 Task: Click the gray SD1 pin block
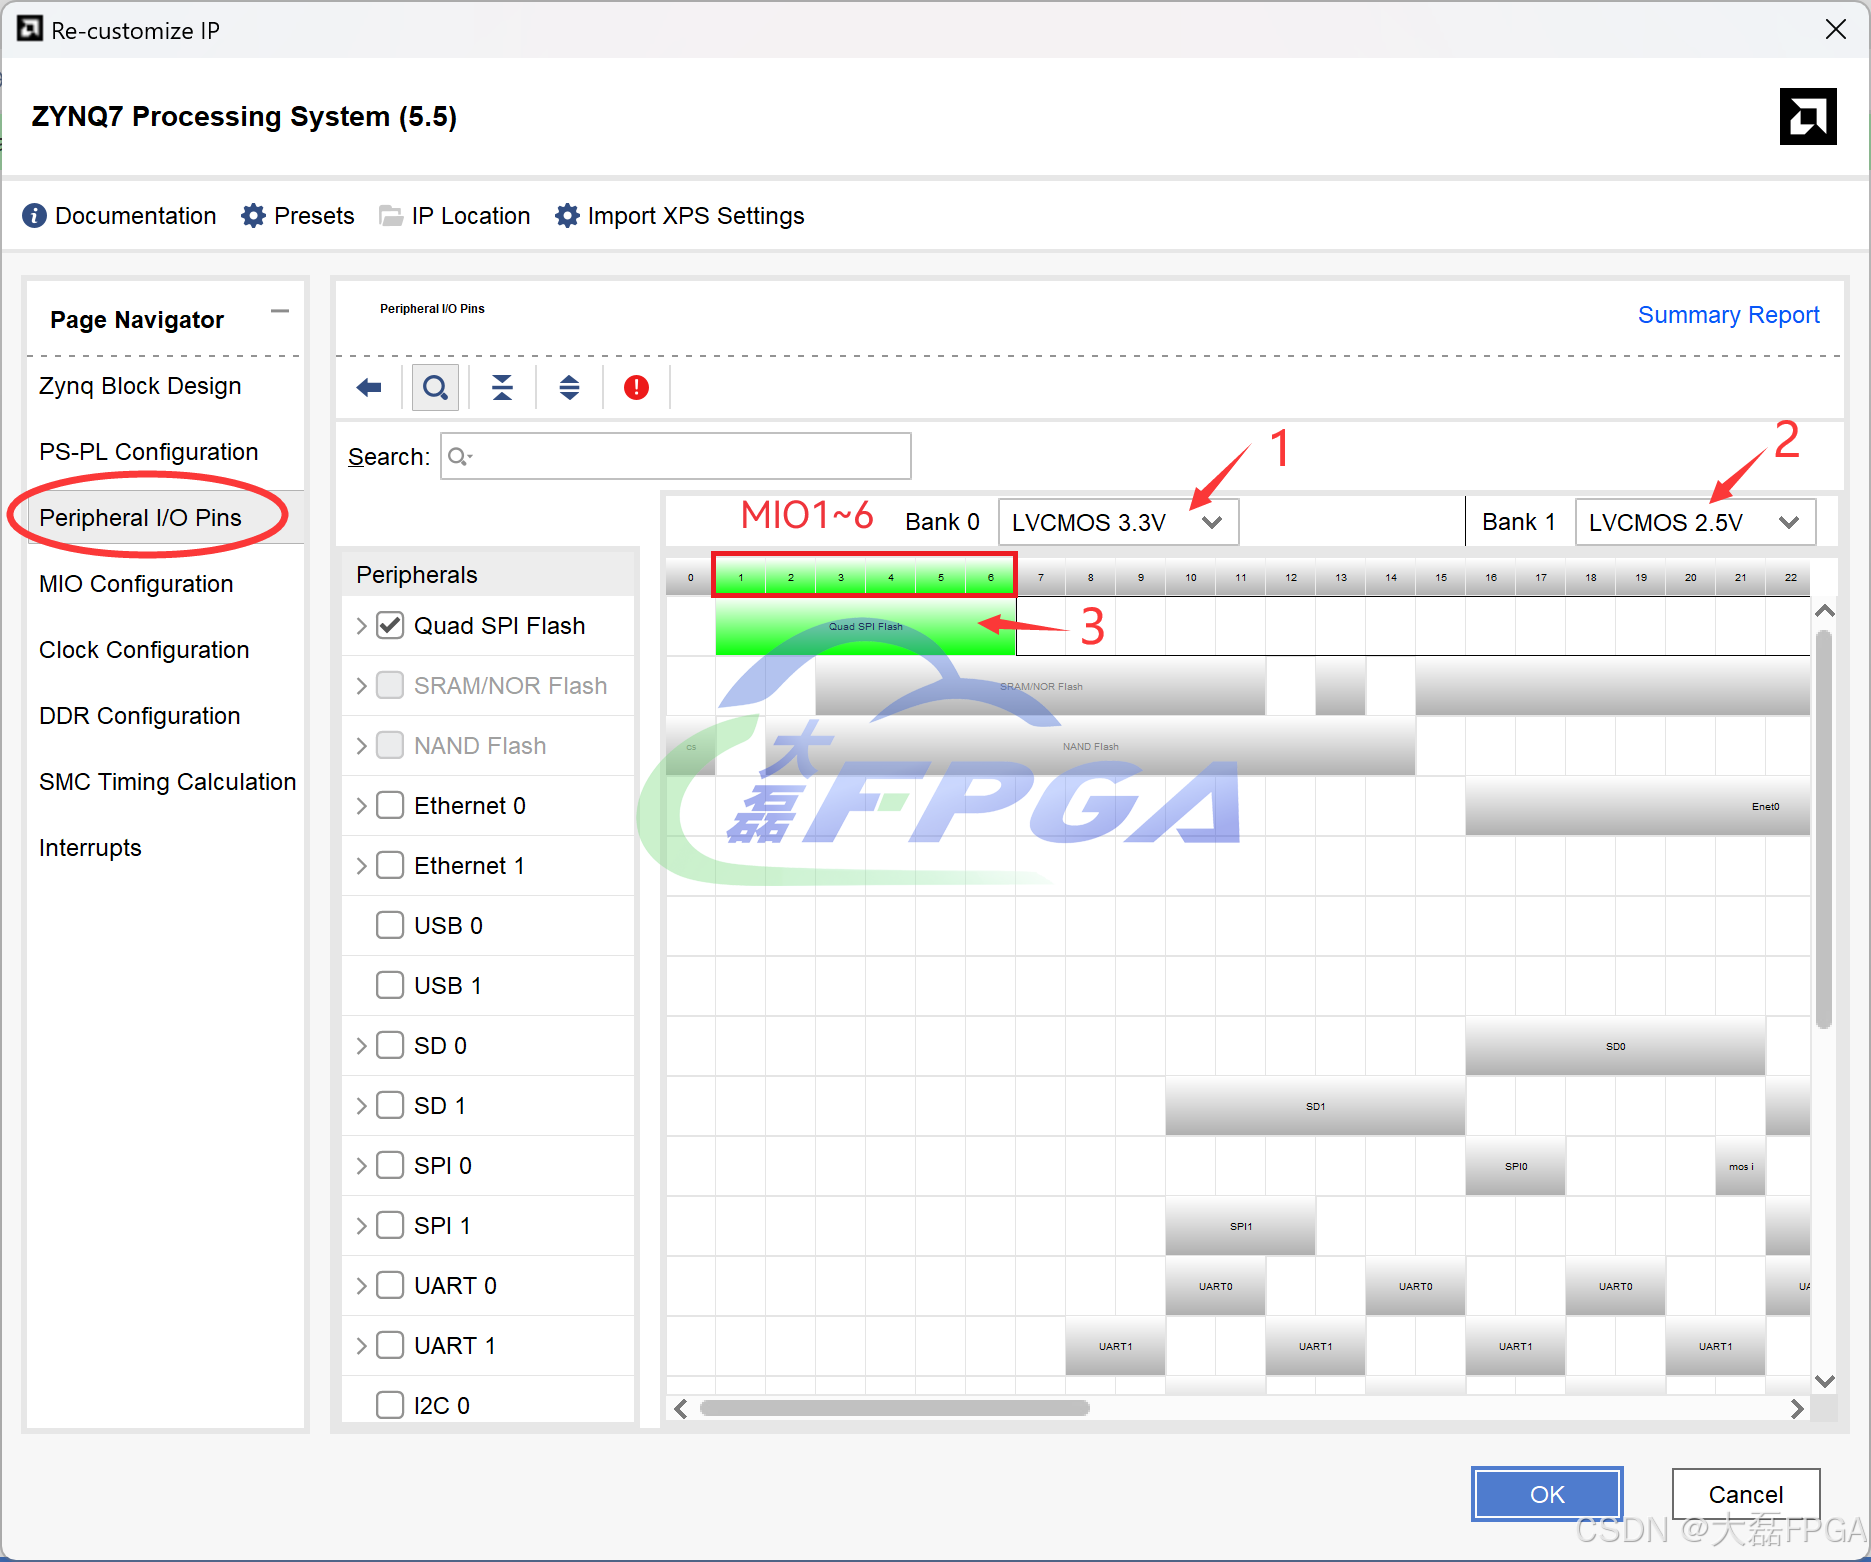coord(1315,1106)
